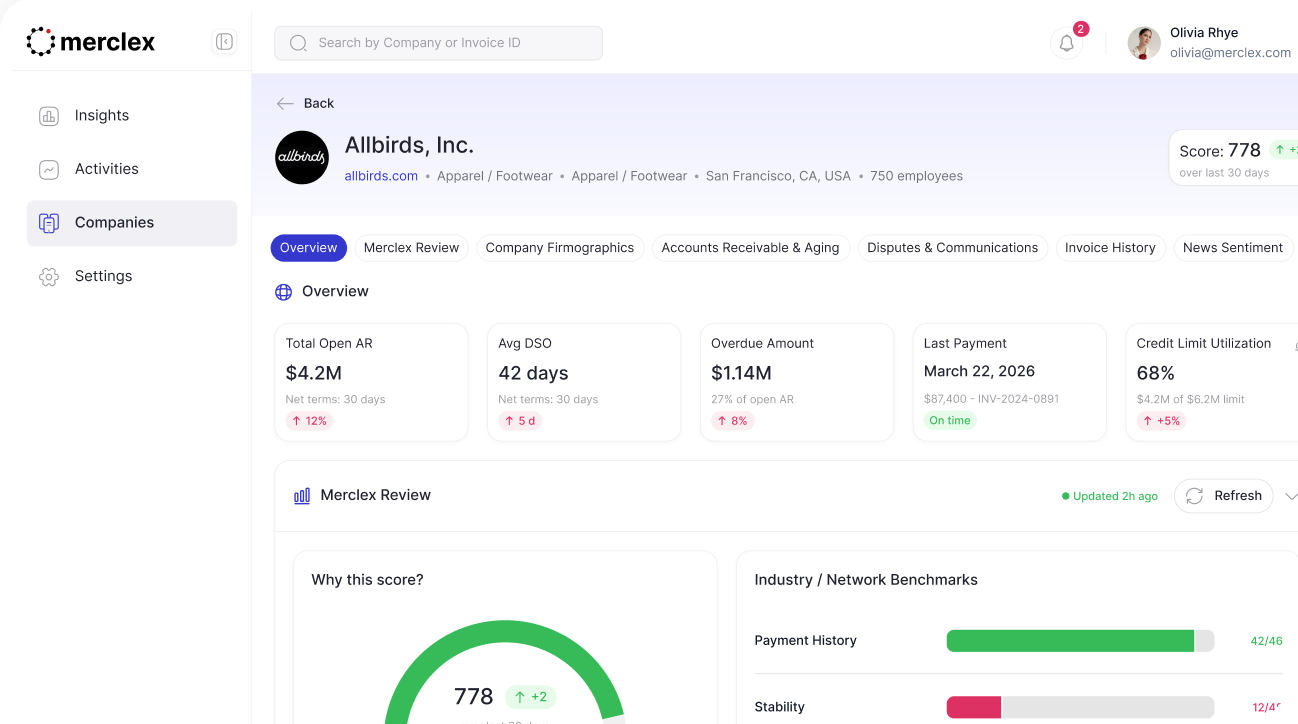Click the Avg DSO card
Image resolution: width=1298 pixels, height=724 pixels.
click(584, 382)
